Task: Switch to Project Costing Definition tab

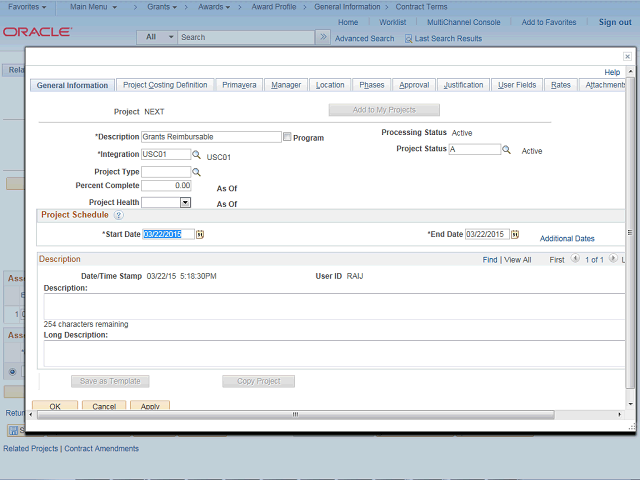Action: click(164, 85)
